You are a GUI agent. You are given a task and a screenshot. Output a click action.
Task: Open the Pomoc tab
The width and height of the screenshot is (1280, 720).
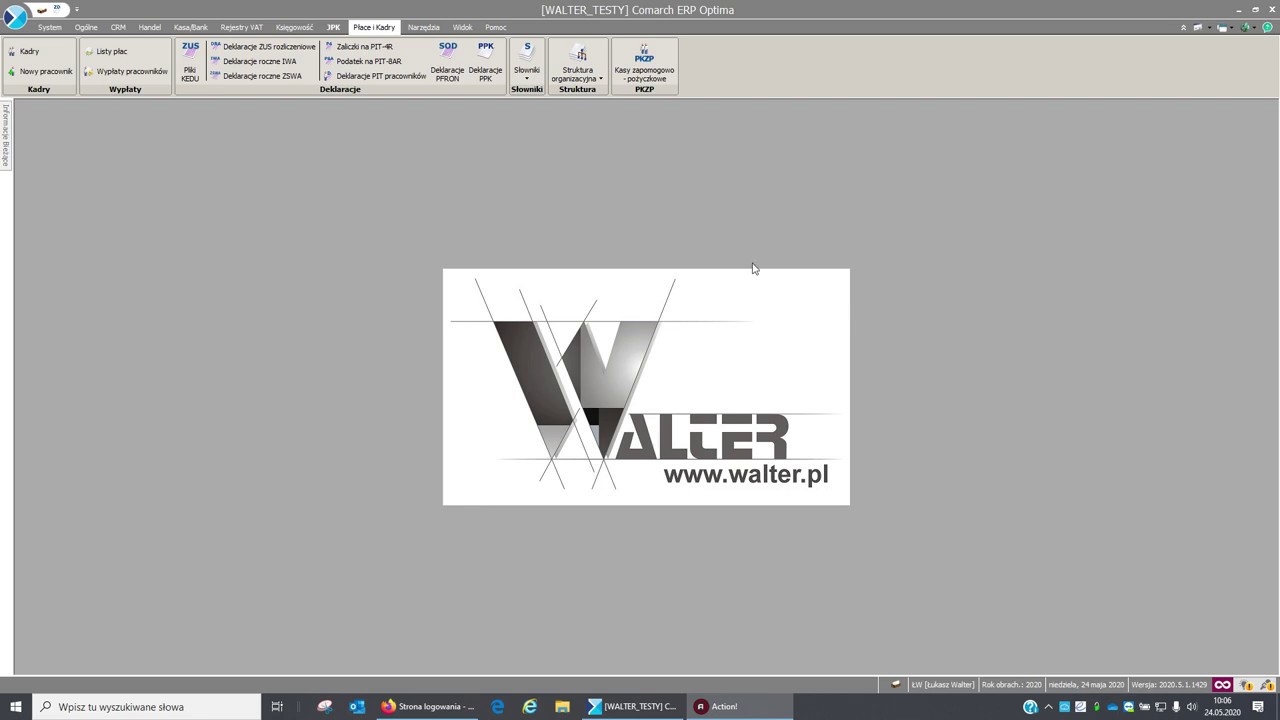pyautogui.click(x=496, y=28)
